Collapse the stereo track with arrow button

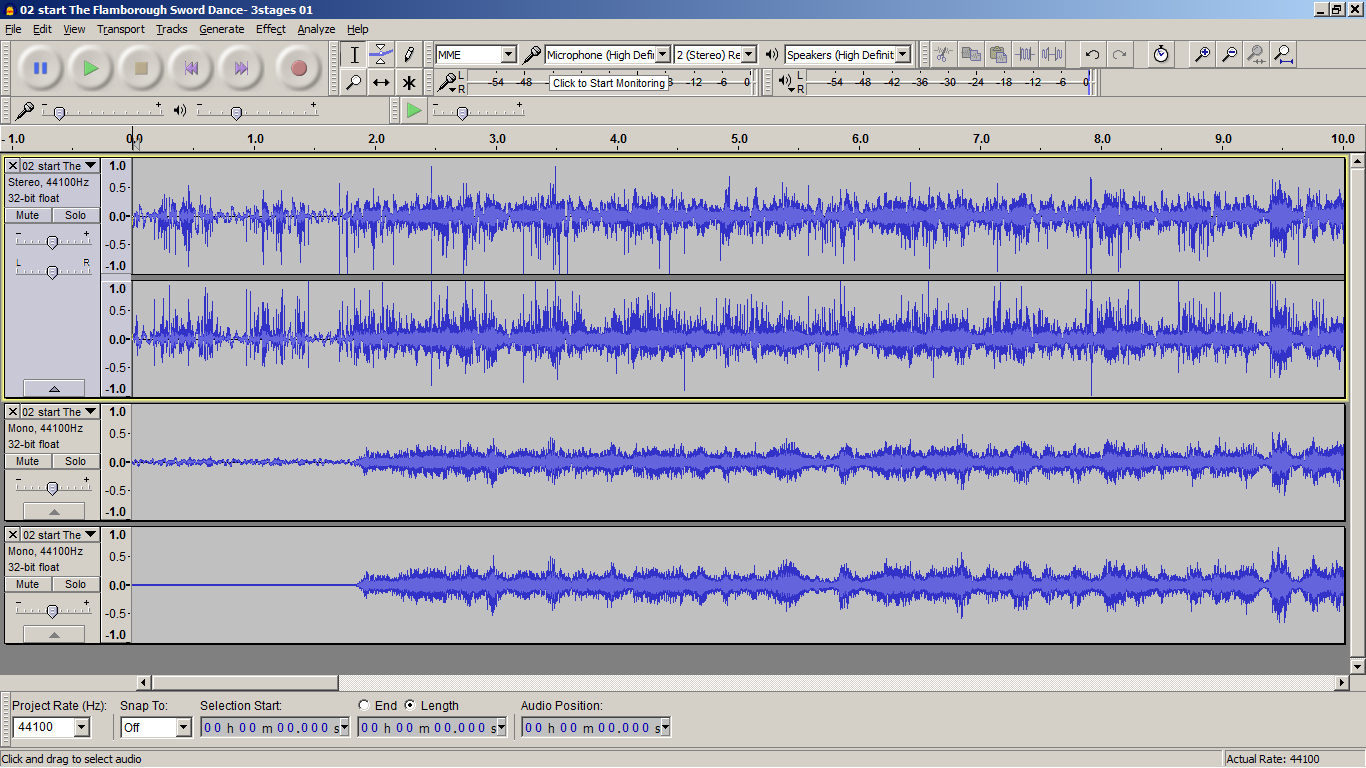point(54,388)
